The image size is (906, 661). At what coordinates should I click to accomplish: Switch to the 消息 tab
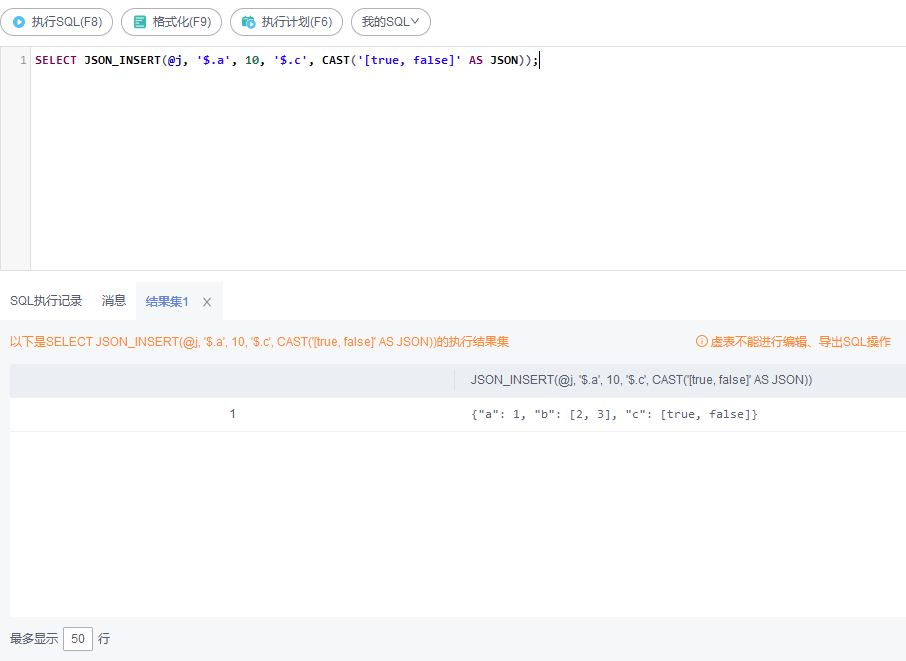point(112,300)
